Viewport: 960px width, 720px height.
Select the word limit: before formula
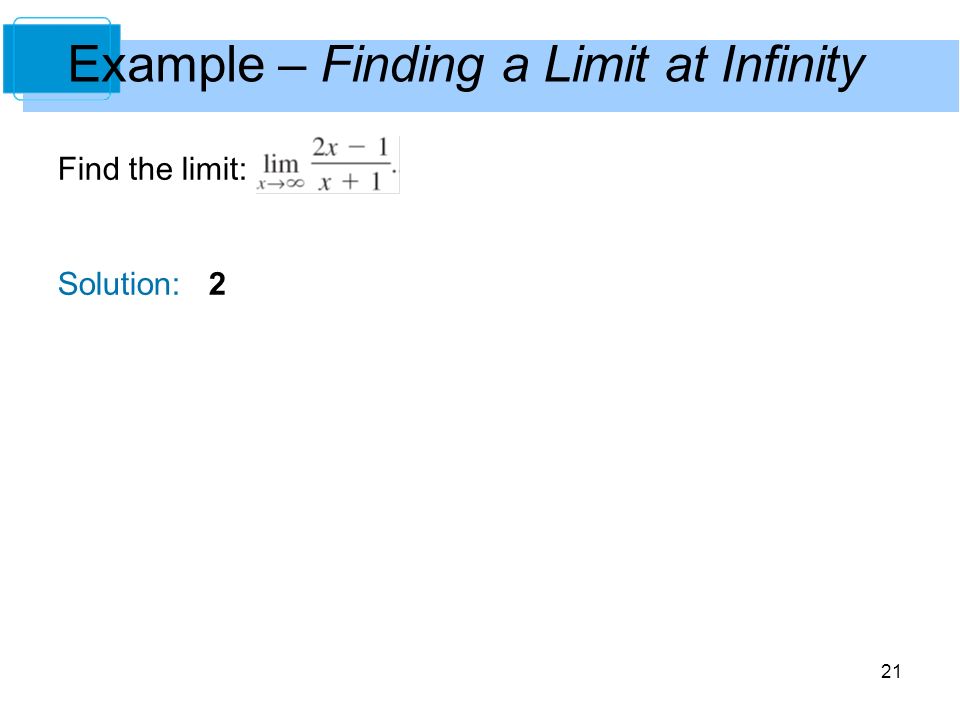(x=214, y=168)
